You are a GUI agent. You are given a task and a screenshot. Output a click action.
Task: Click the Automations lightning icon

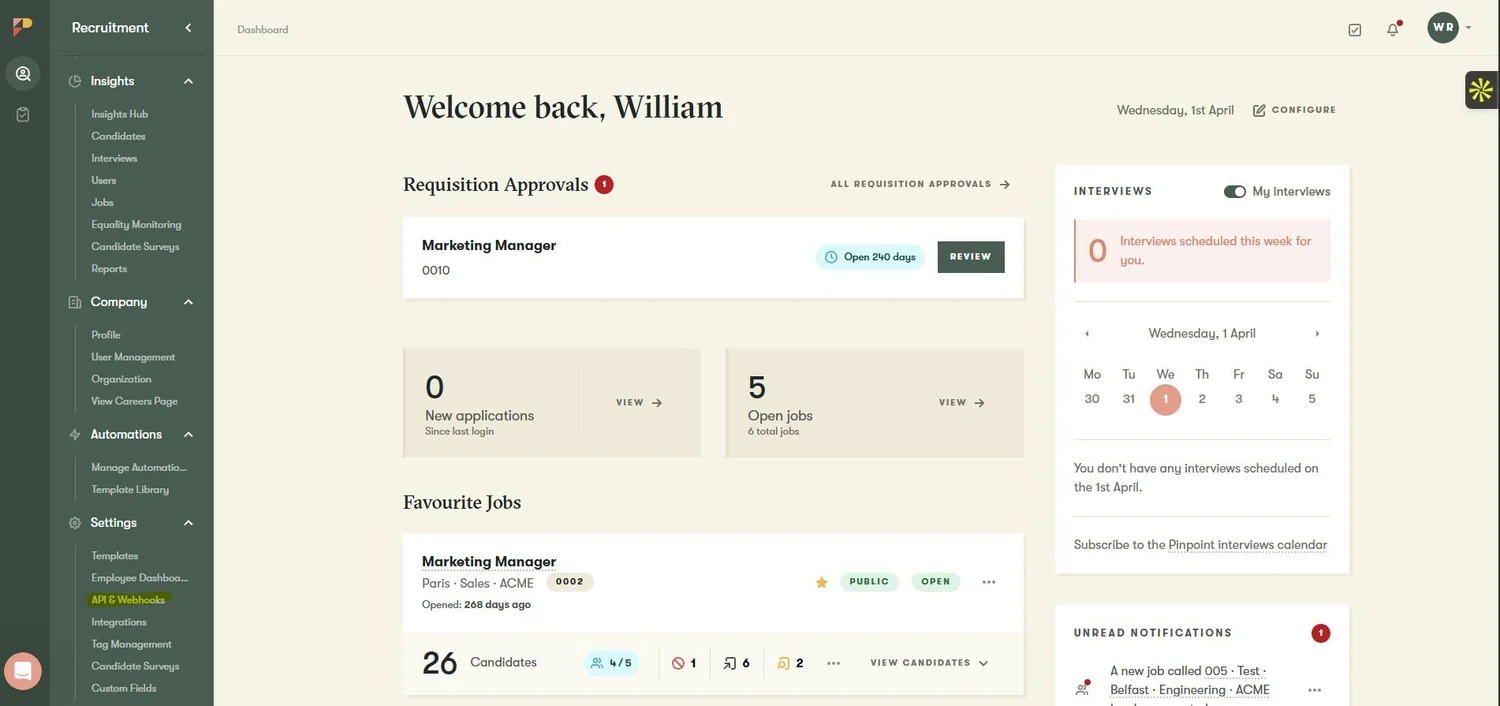point(75,435)
